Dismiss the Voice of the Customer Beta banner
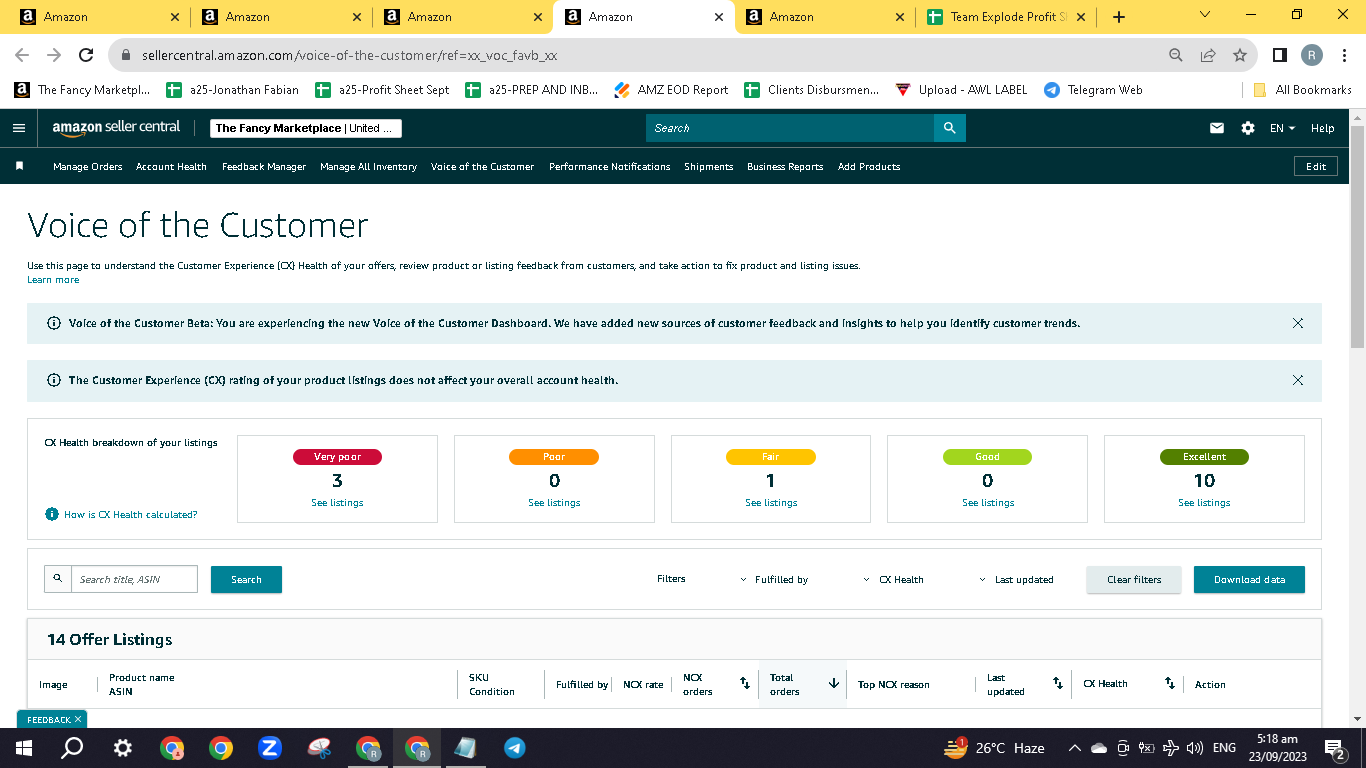This screenshot has height=768, width=1366. (1298, 323)
